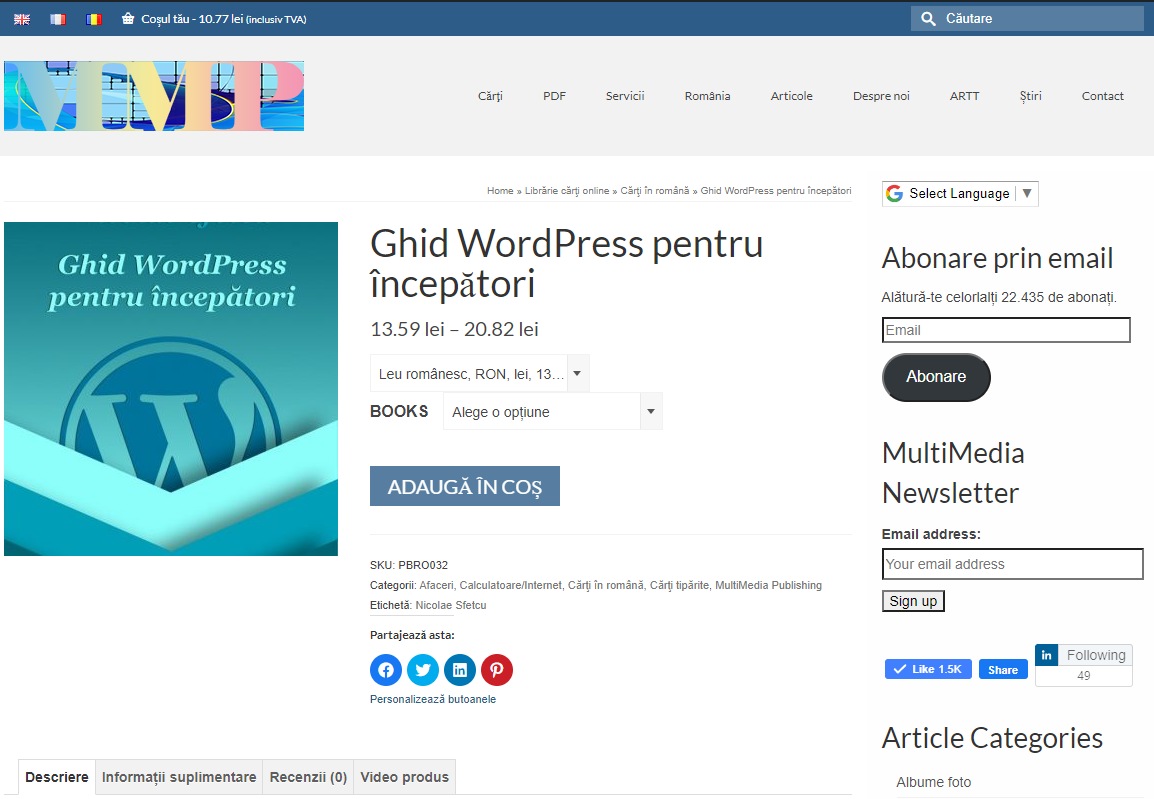Open the Știri menu item
The image size is (1154, 799).
pos(1030,96)
